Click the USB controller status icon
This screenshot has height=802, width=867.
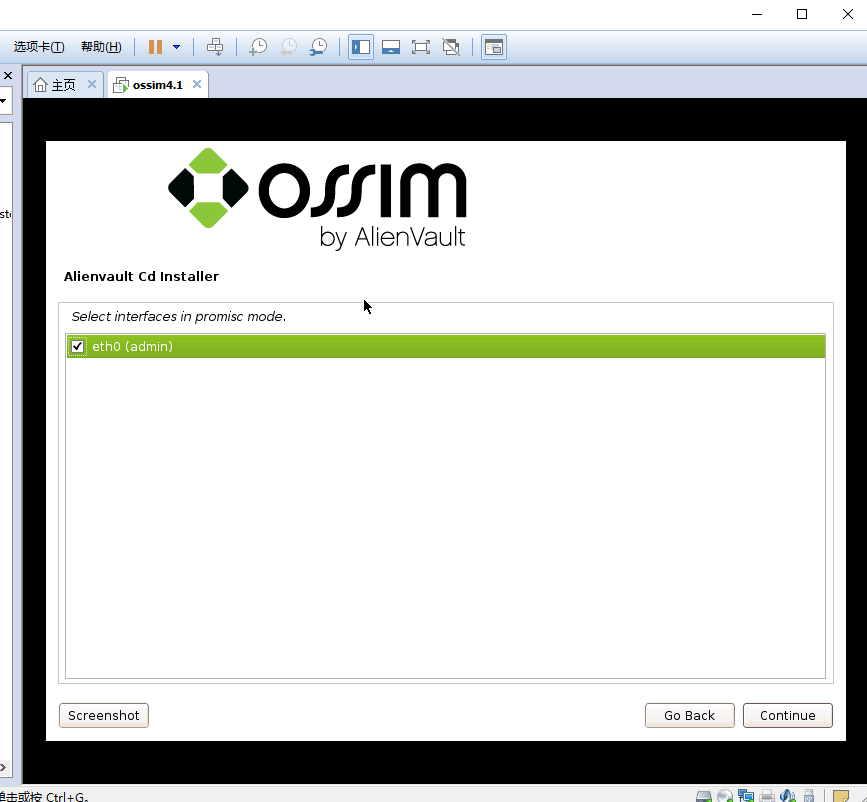[809, 796]
